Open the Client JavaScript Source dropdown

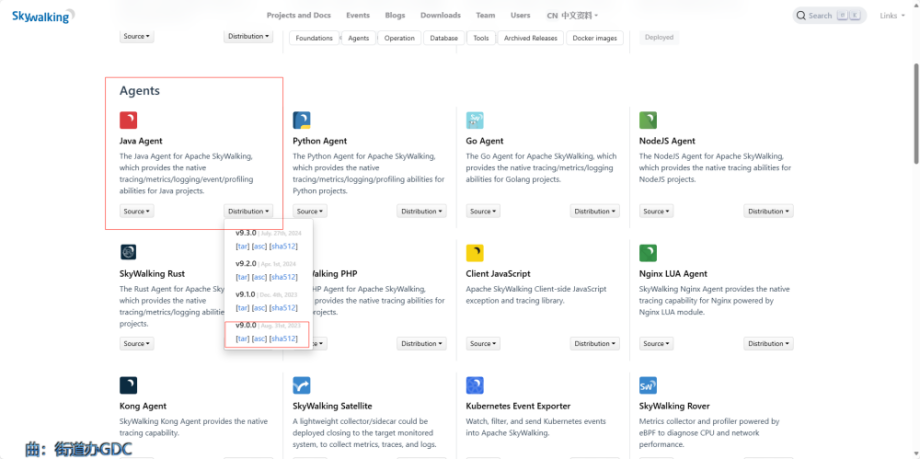[483, 344]
